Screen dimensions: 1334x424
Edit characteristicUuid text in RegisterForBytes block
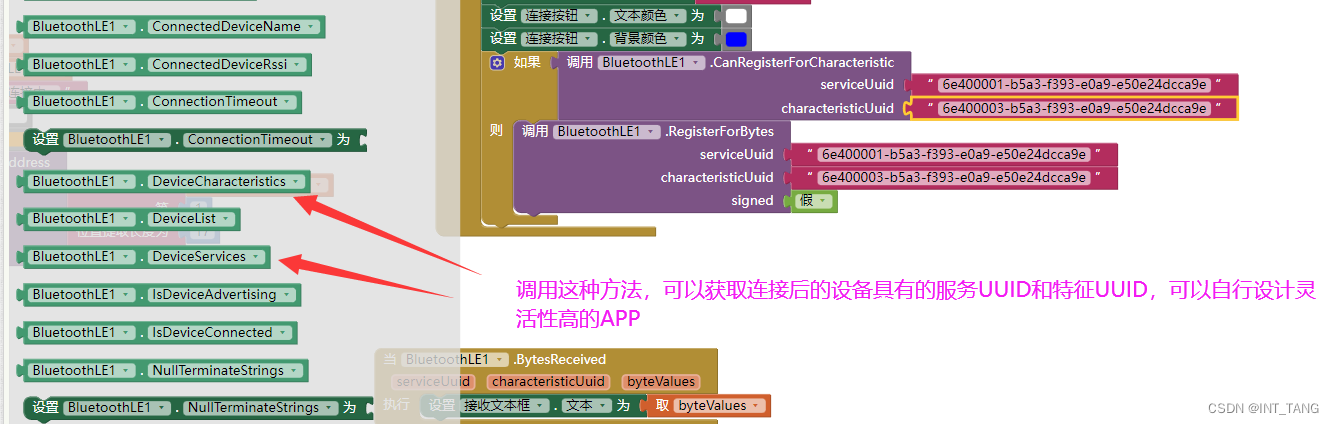(952, 178)
